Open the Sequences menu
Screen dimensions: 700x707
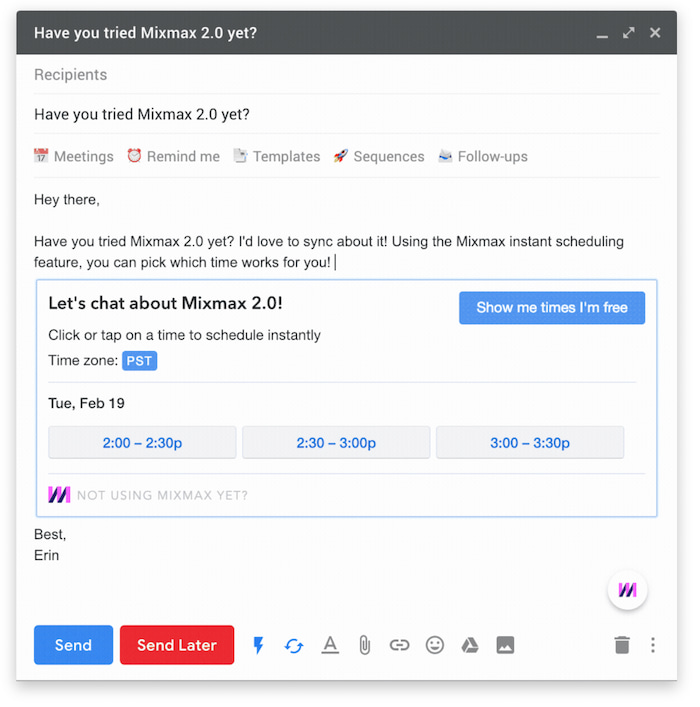click(379, 157)
